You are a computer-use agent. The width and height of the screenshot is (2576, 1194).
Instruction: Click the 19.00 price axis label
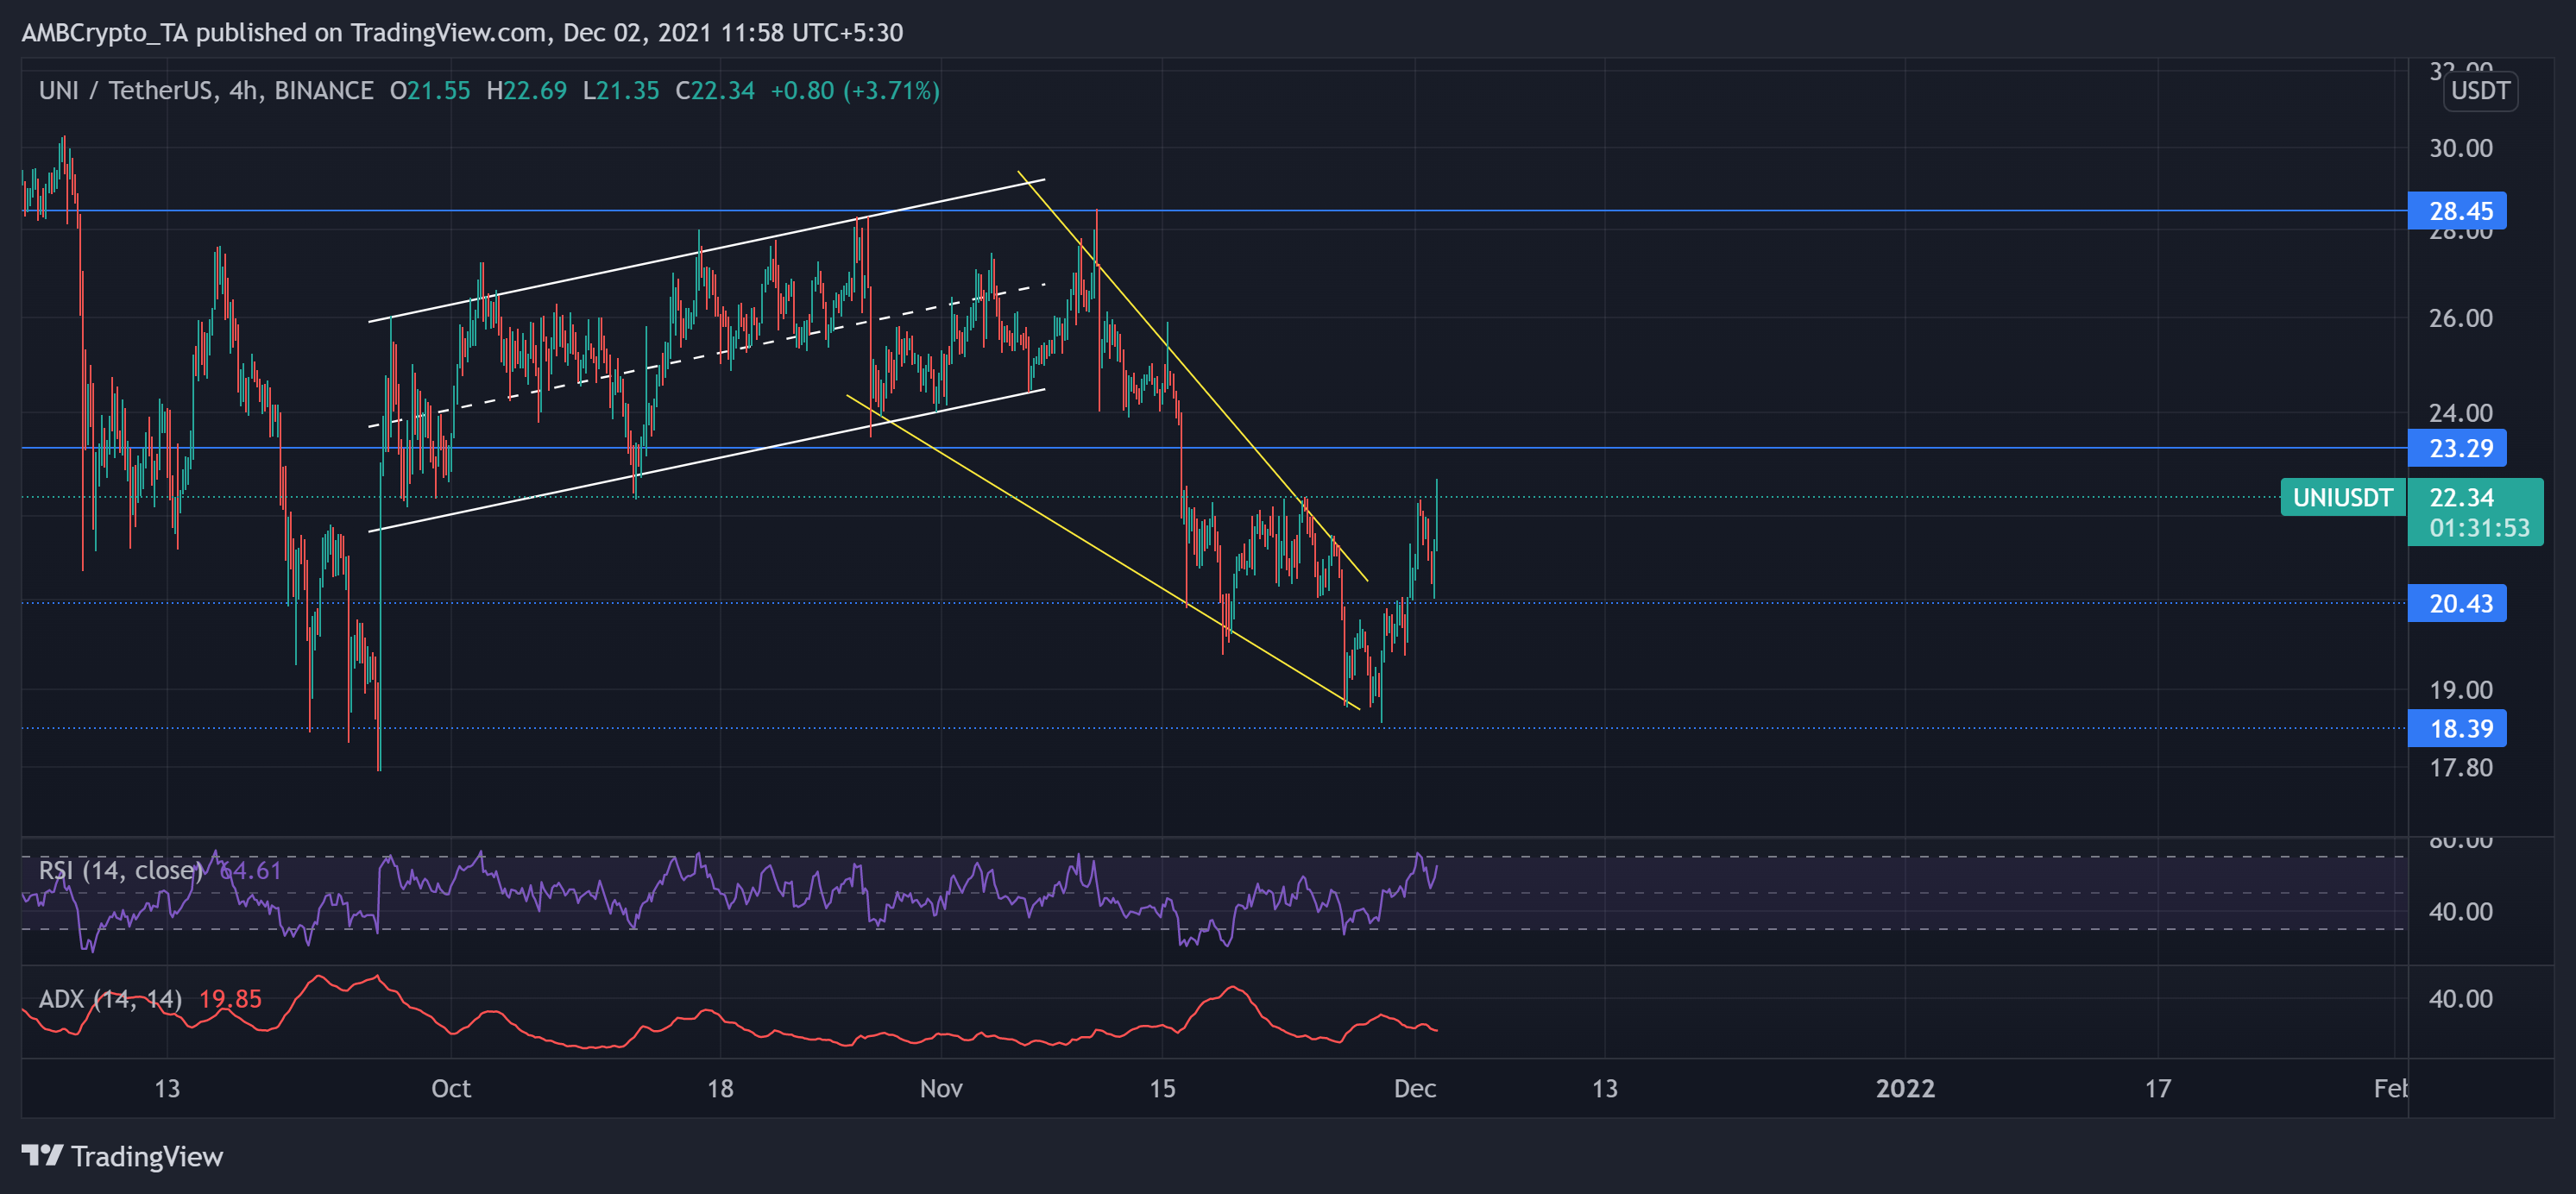(x=2461, y=689)
